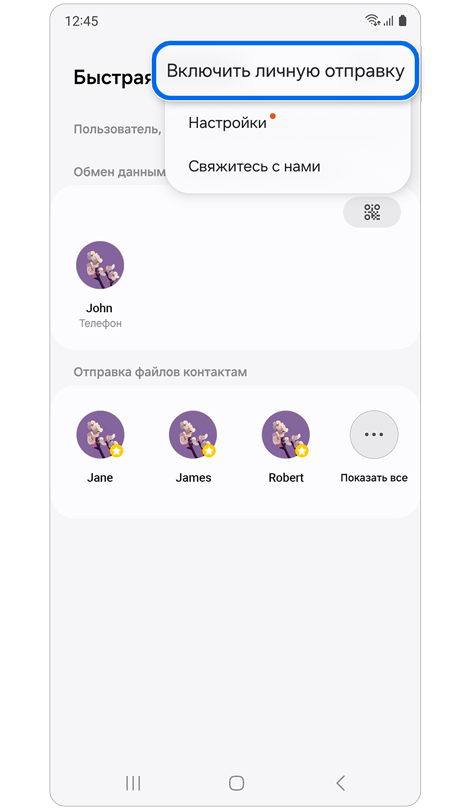Tap the Wi-Fi status bar icon
Image resolution: width=470 pixels, height=810 pixels.
pyautogui.click(x=372, y=20)
